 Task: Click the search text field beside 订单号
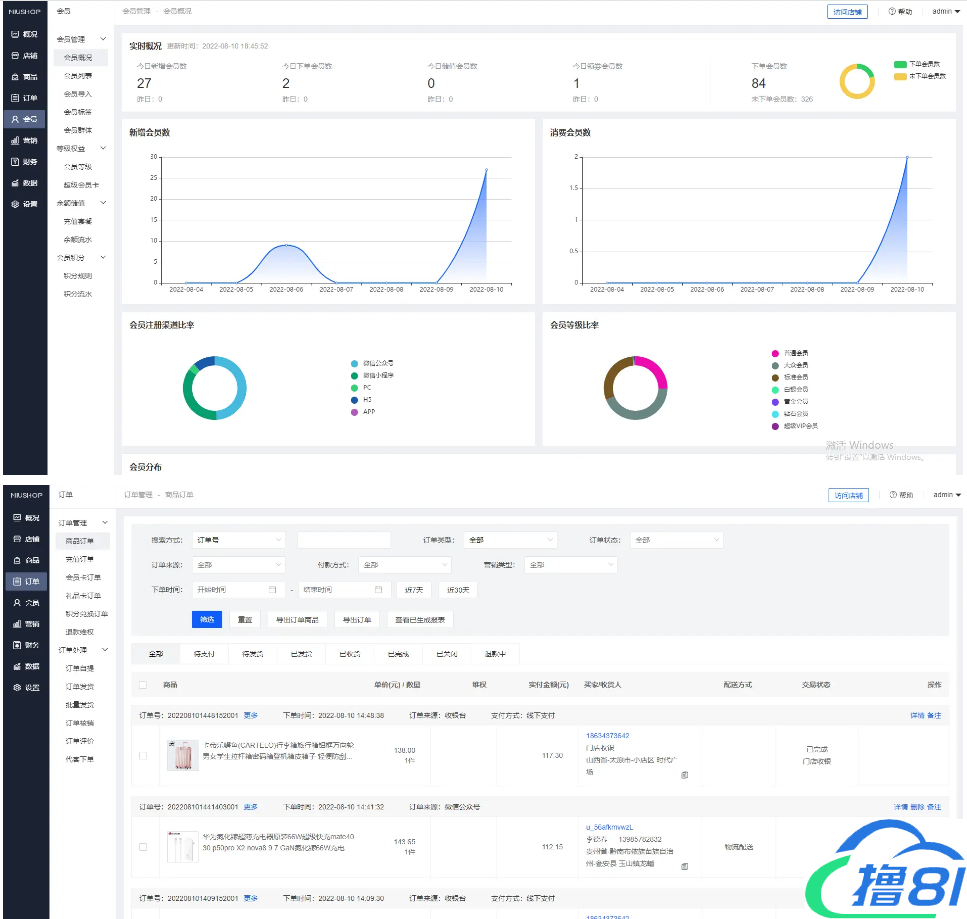pyautogui.click(x=343, y=540)
